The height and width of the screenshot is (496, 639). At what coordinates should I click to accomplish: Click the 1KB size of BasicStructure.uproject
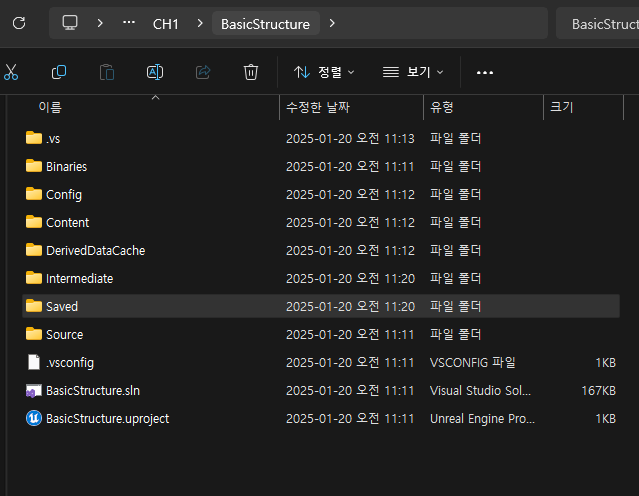pyautogui.click(x=606, y=419)
